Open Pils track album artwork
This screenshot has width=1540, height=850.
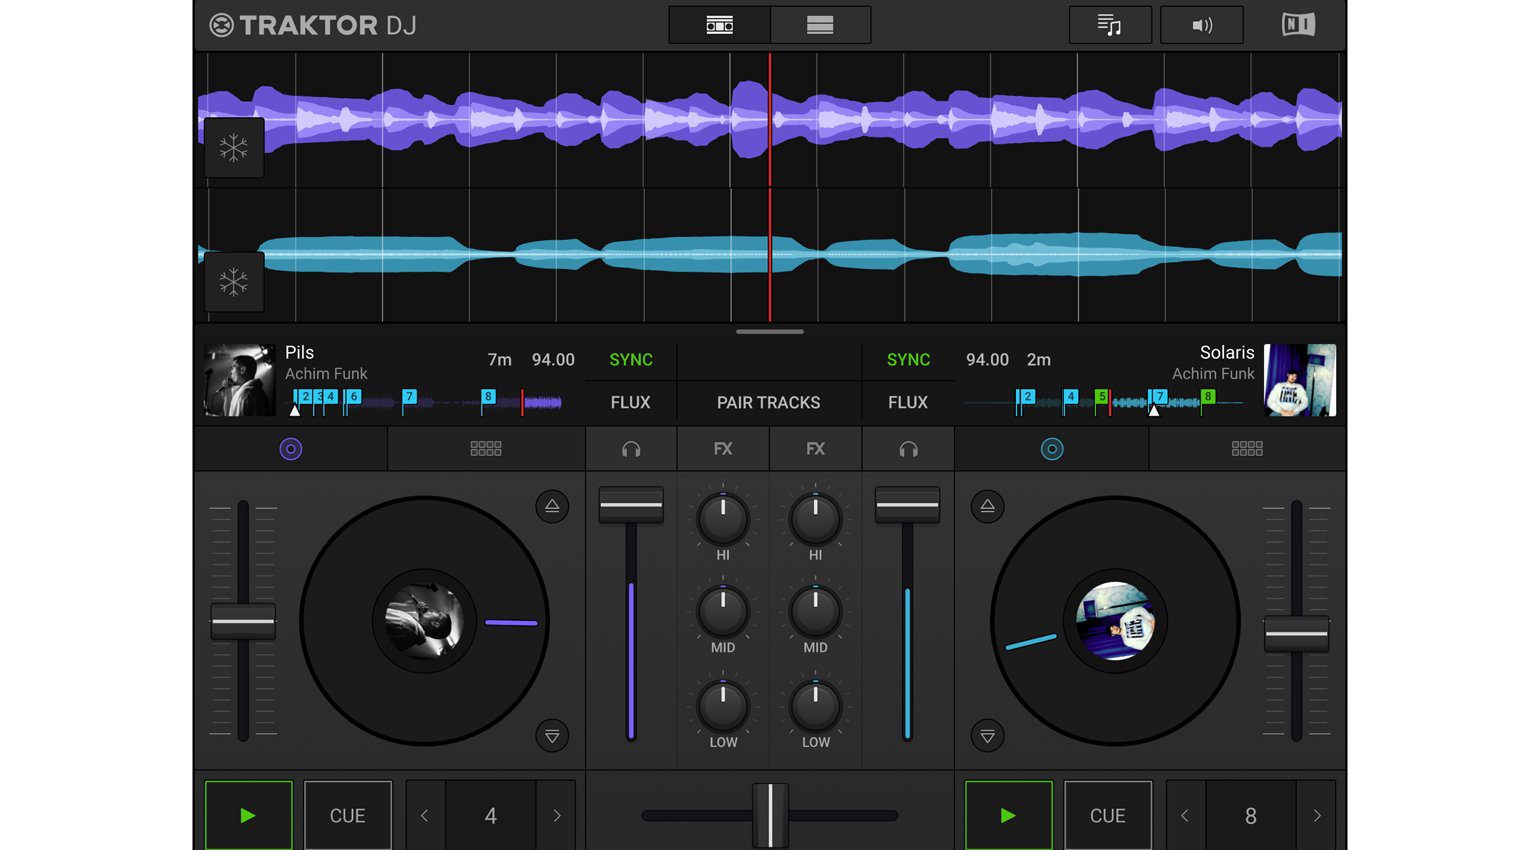pos(240,380)
